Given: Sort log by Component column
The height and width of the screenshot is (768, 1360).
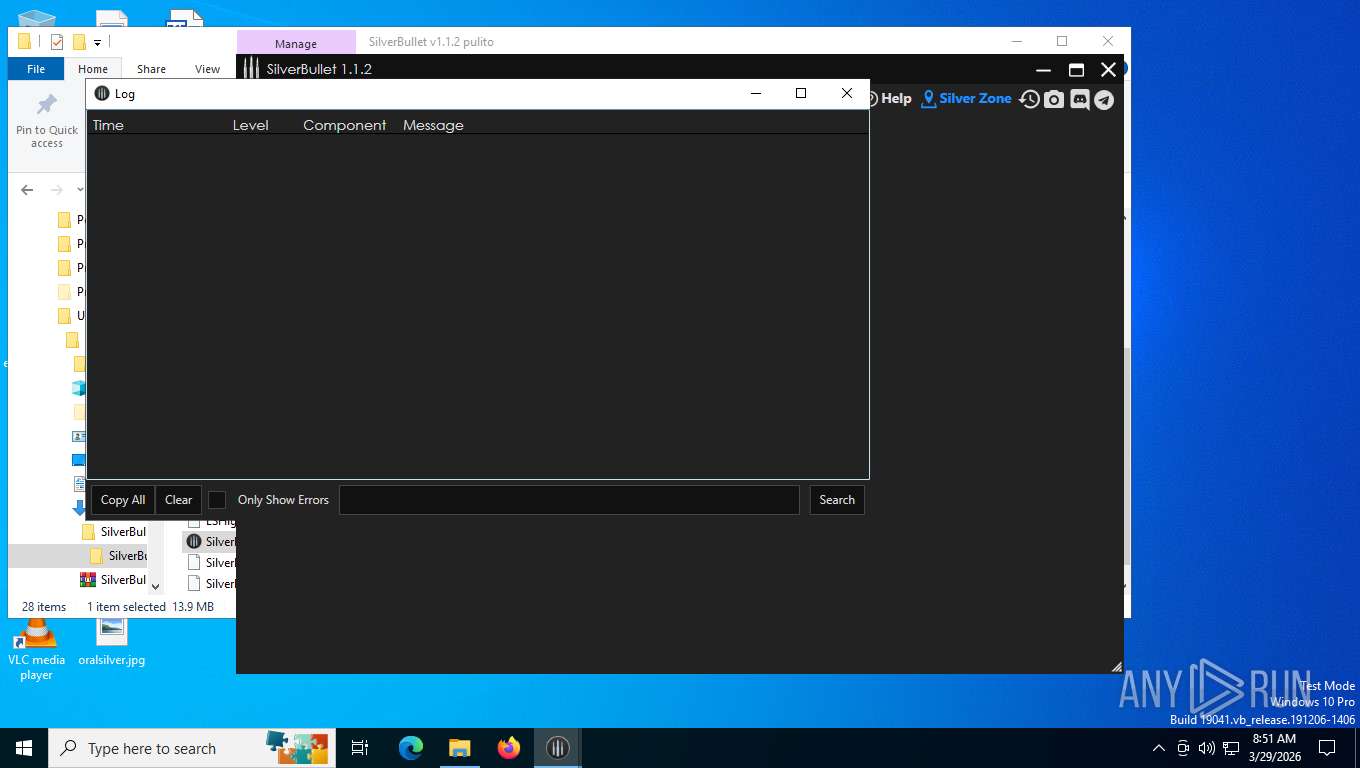Looking at the screenshot, I should [345, 125].
